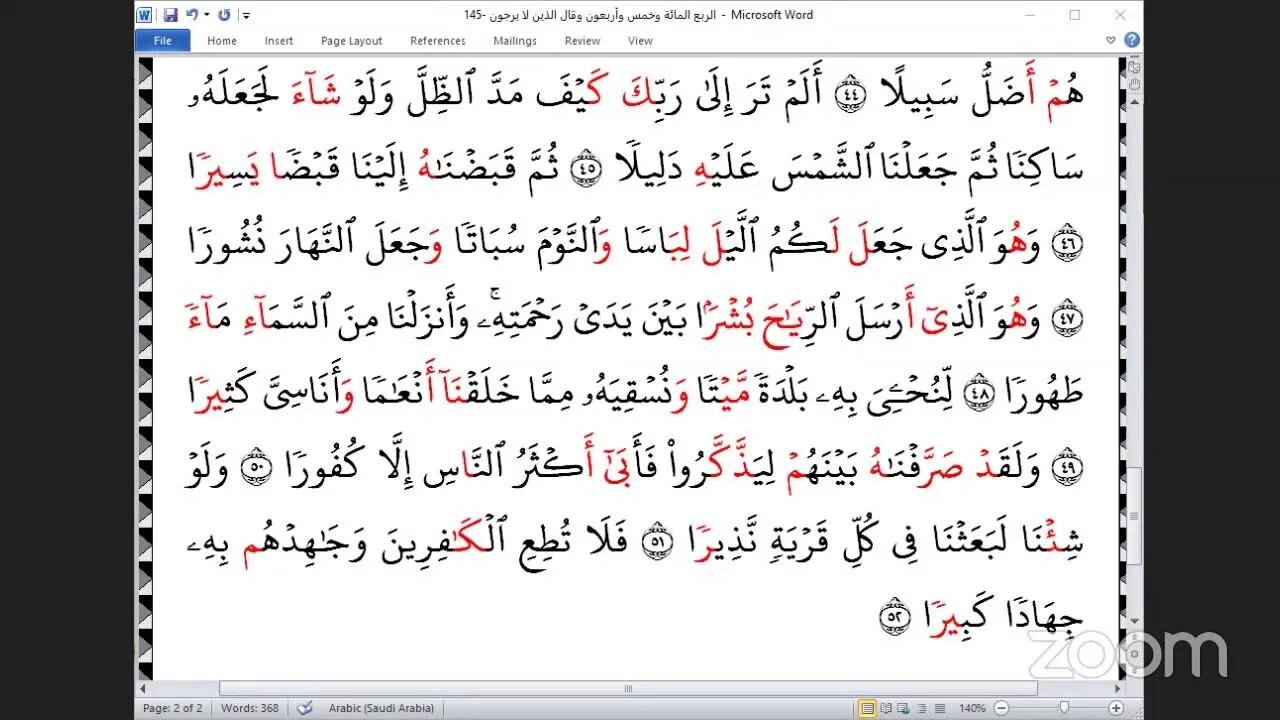Toggle the ruler button atop vertical scrollbar
This screenshot has height=720, width=1280.
[1134, 66]
